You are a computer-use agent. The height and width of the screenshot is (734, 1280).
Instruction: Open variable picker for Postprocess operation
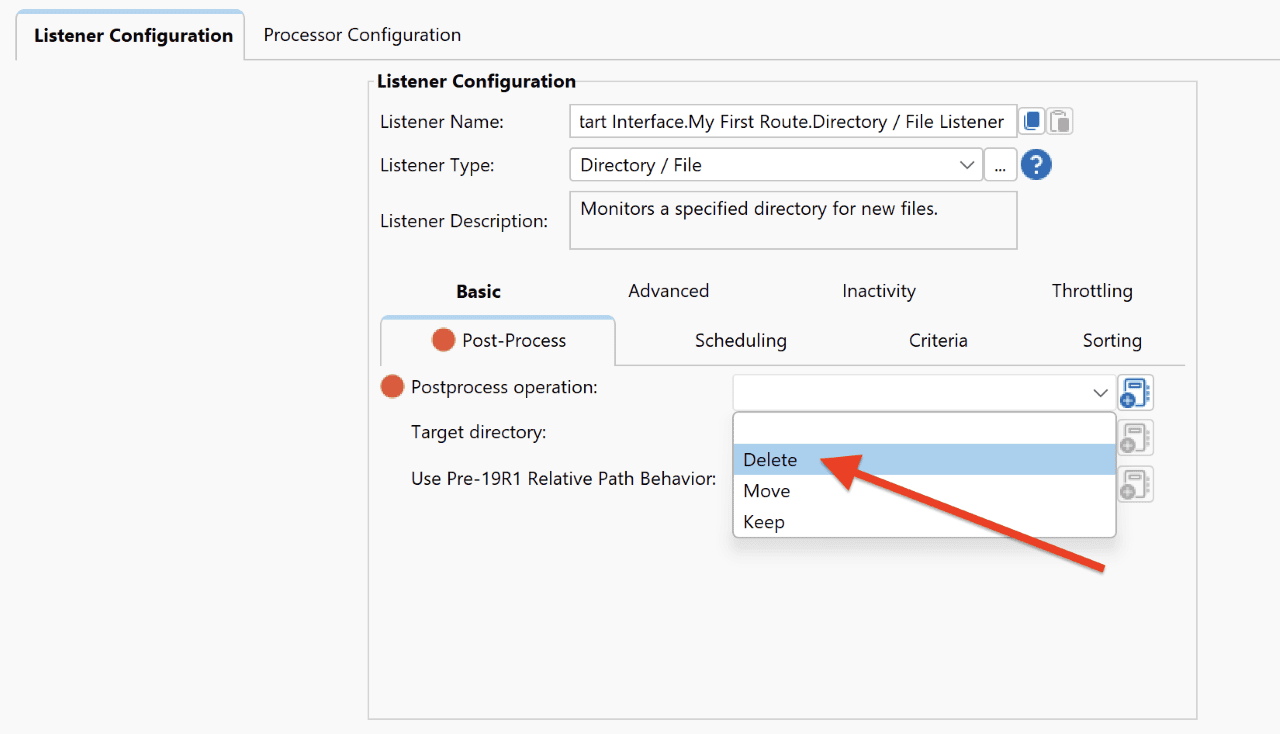pyautogui.click(x=1135, y=393)
